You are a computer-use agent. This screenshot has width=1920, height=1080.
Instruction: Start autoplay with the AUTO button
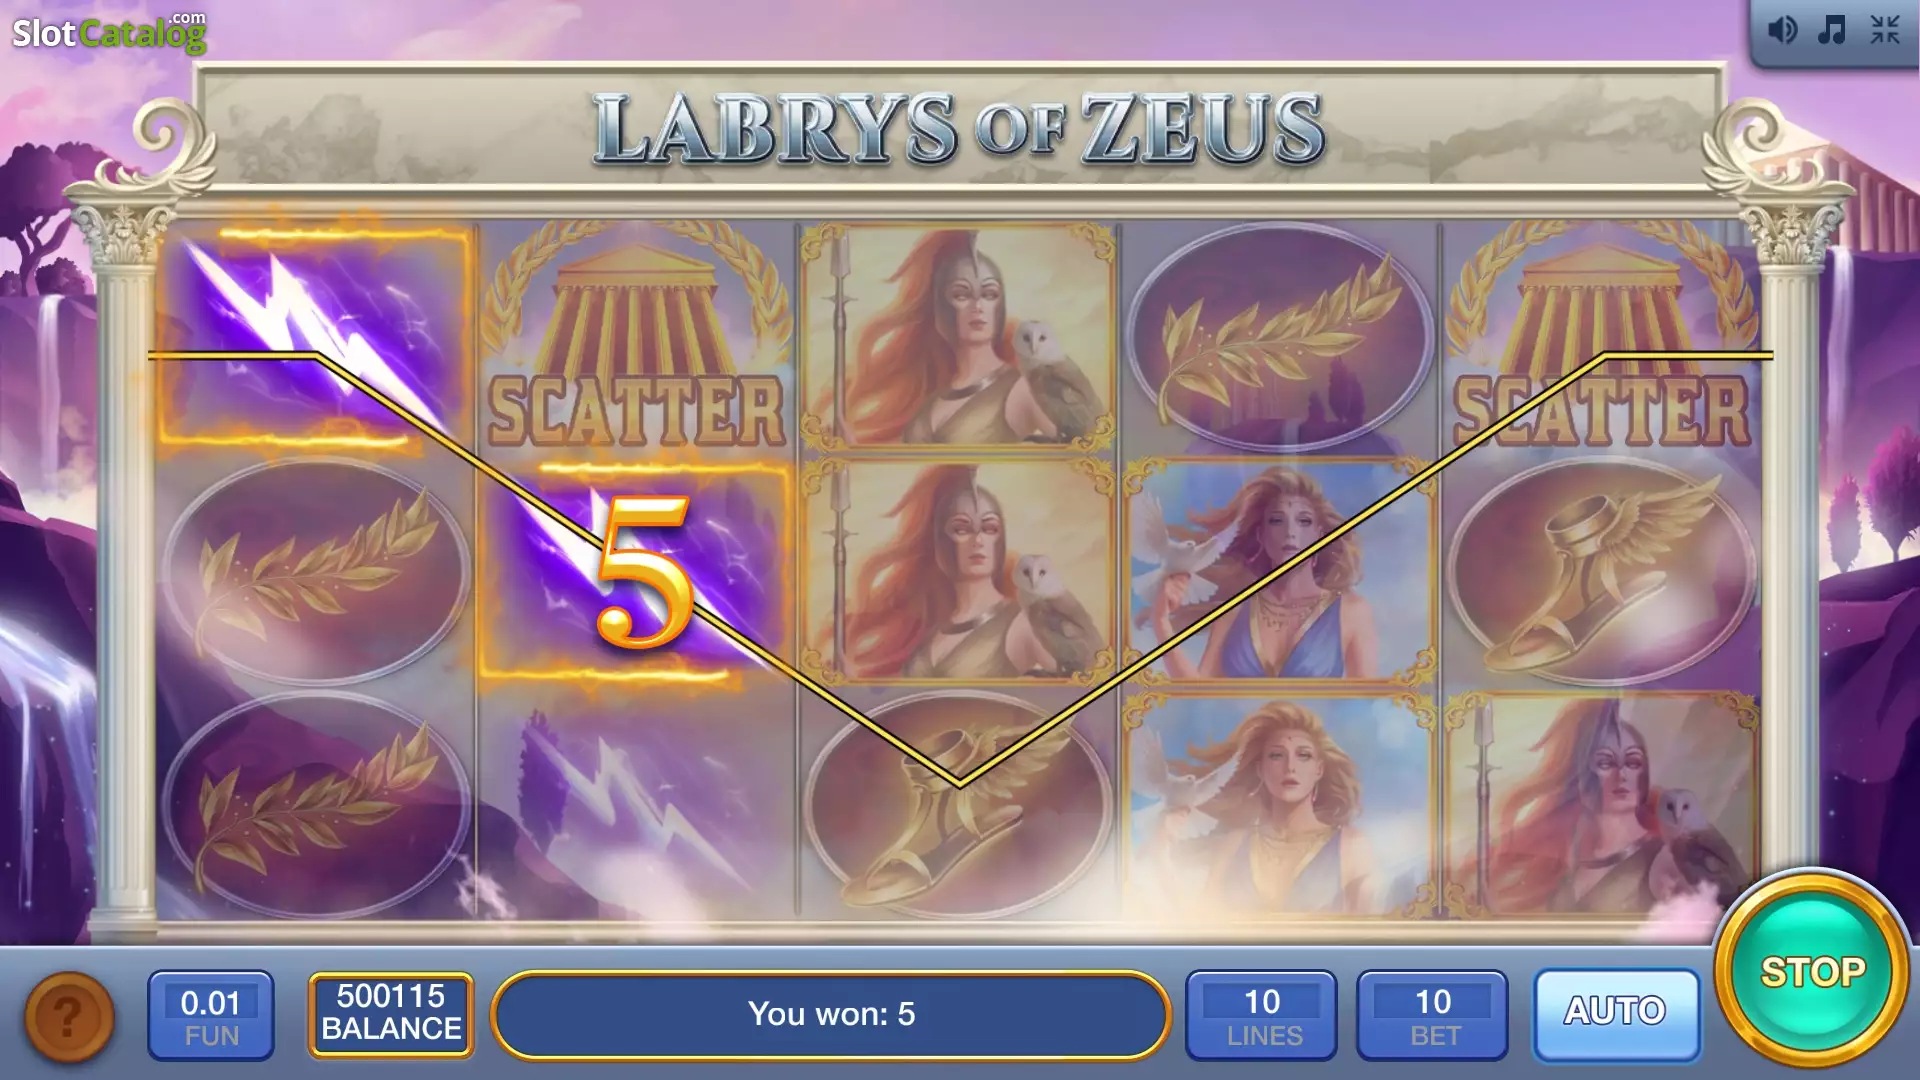(1615, 1013)
